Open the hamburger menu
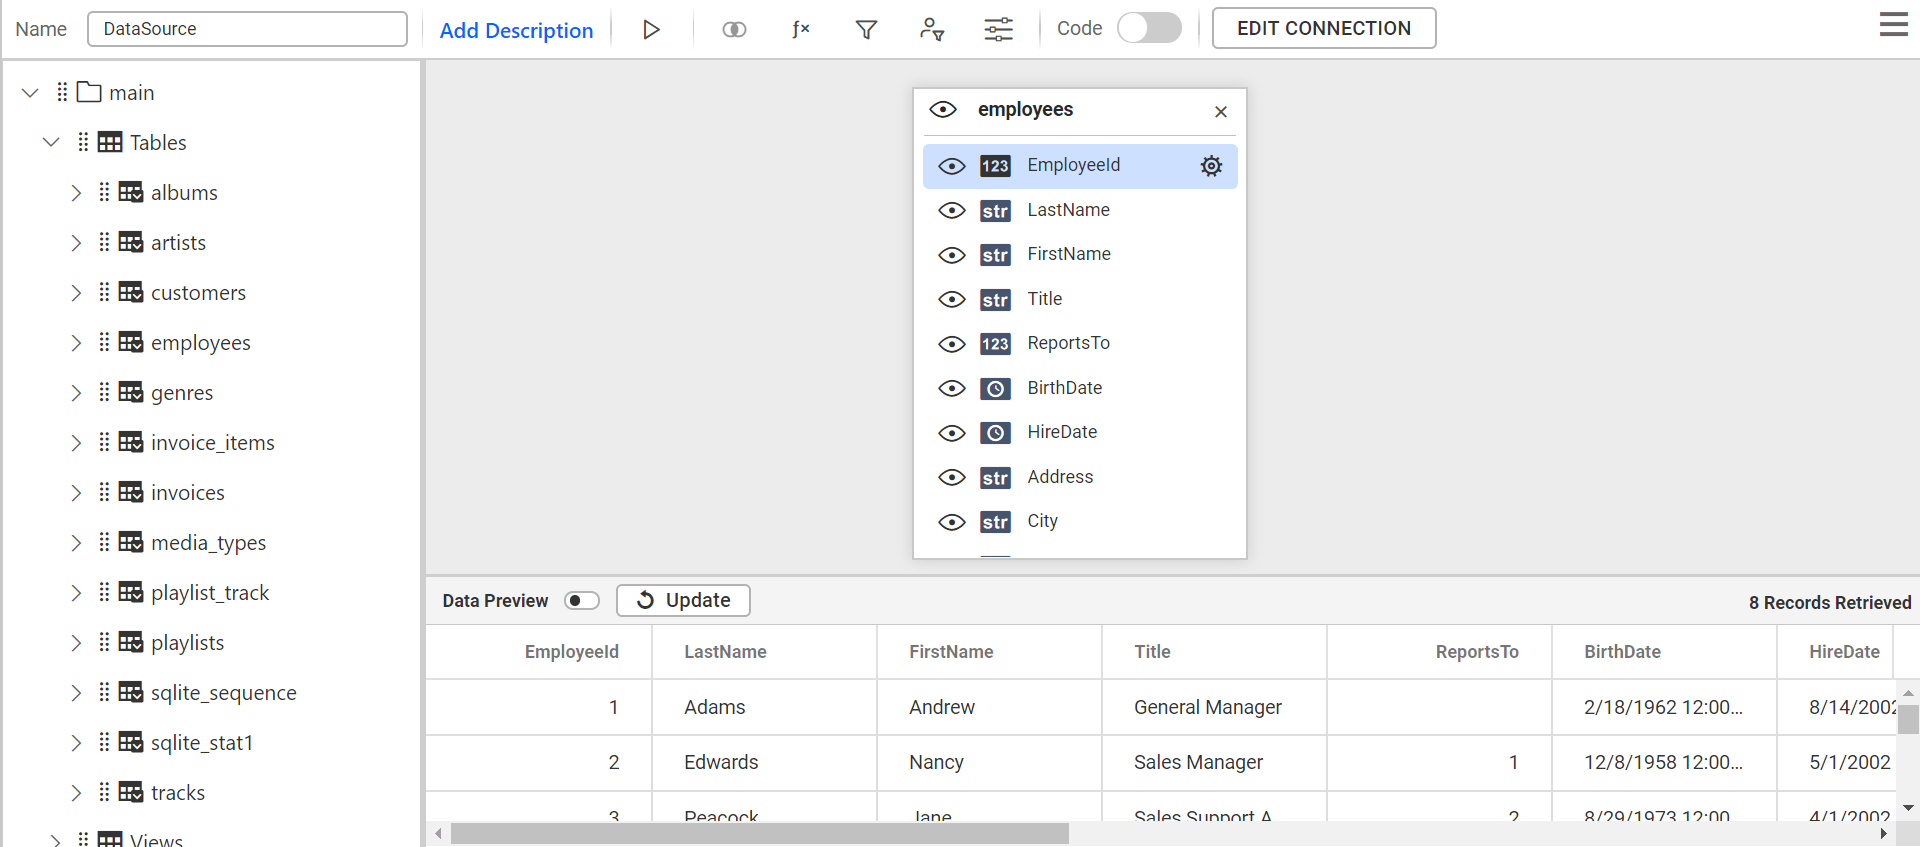This screenshot has width=1920, height=847. pyautogui.click(x=1893, y=25)
